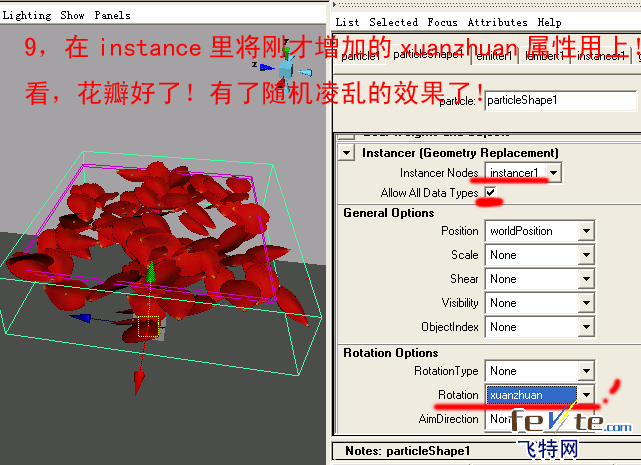Viewport: 641px width, 465px height.
Task: Switch to the particleShape1 tab
Action: pos(428,54)
